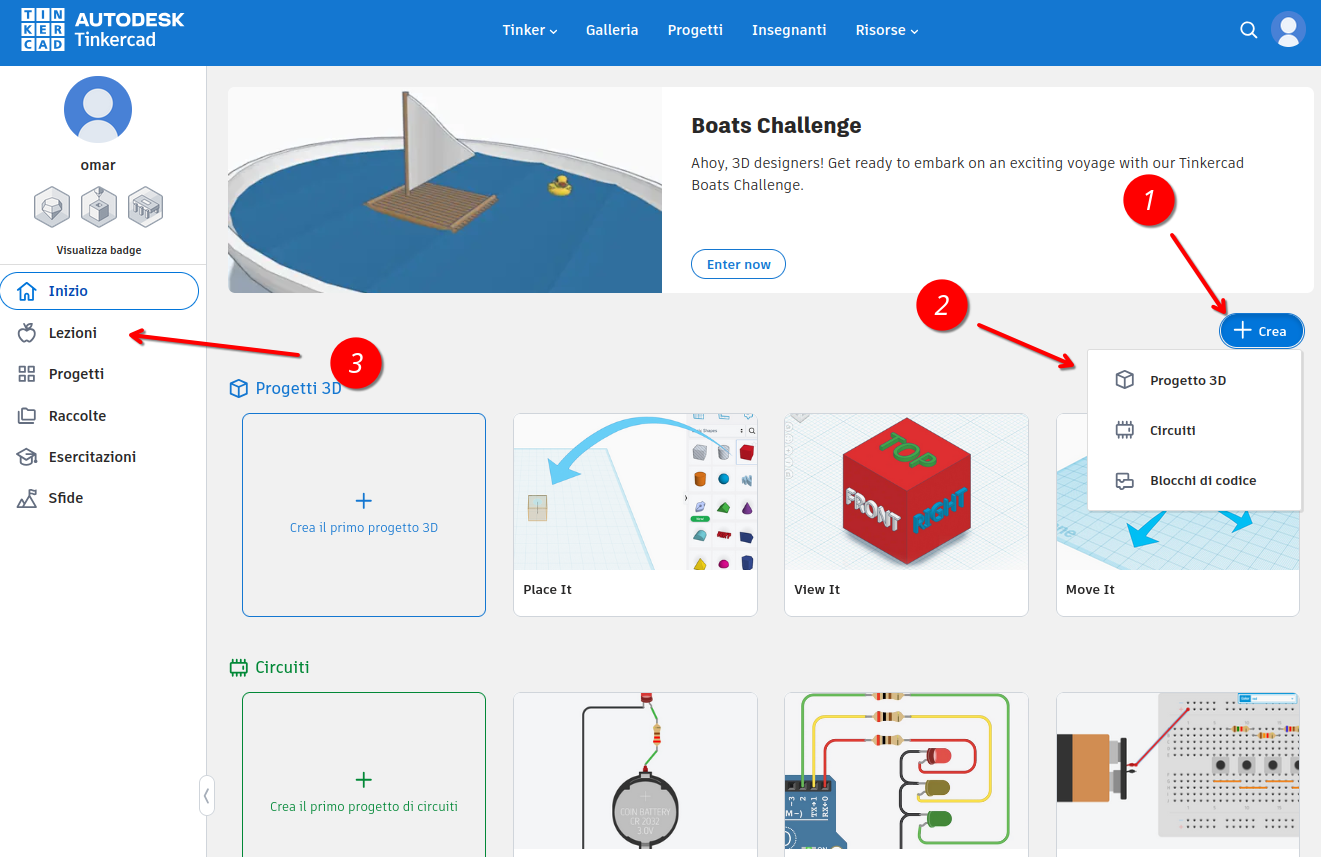Click the mountain flag icon beside Sfide
This screenshot has width=1321, height=857.
point(27,498)
